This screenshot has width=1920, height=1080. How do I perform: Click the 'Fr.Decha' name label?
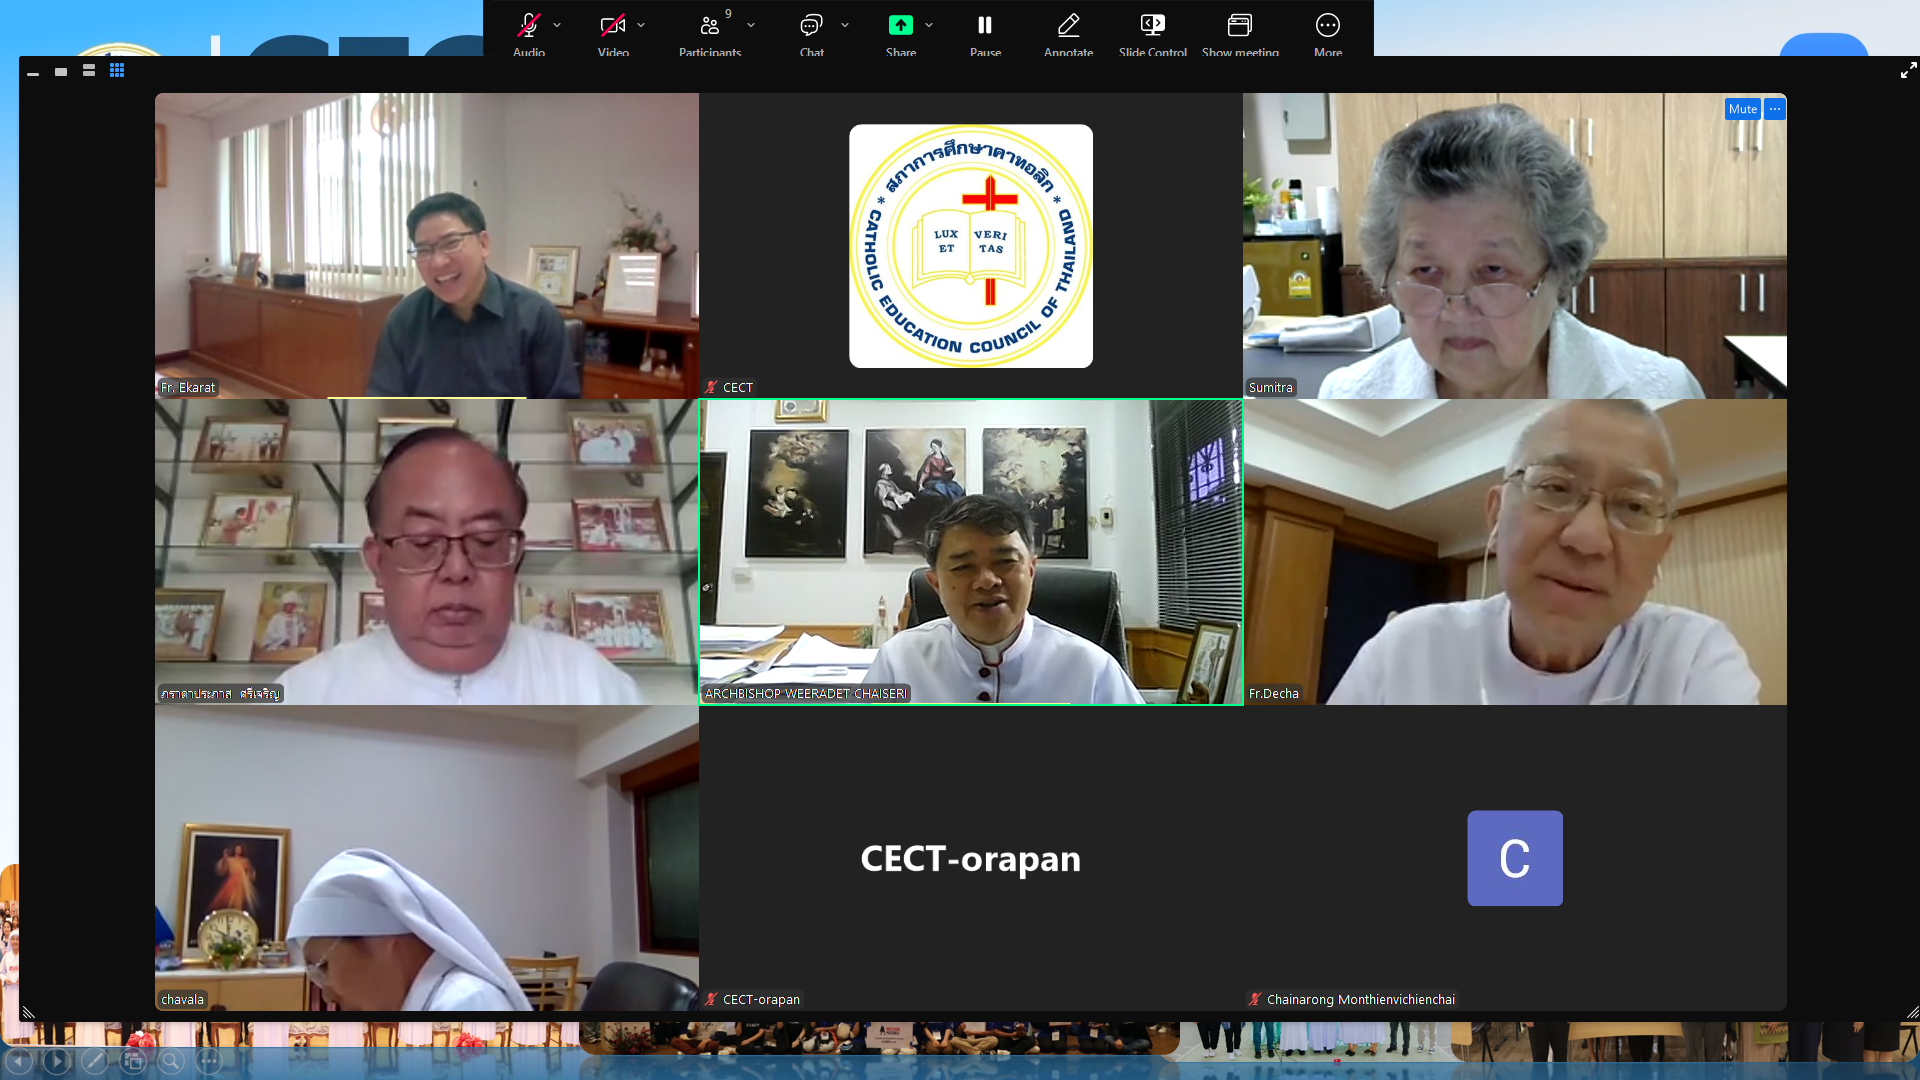pos(1273,693)
